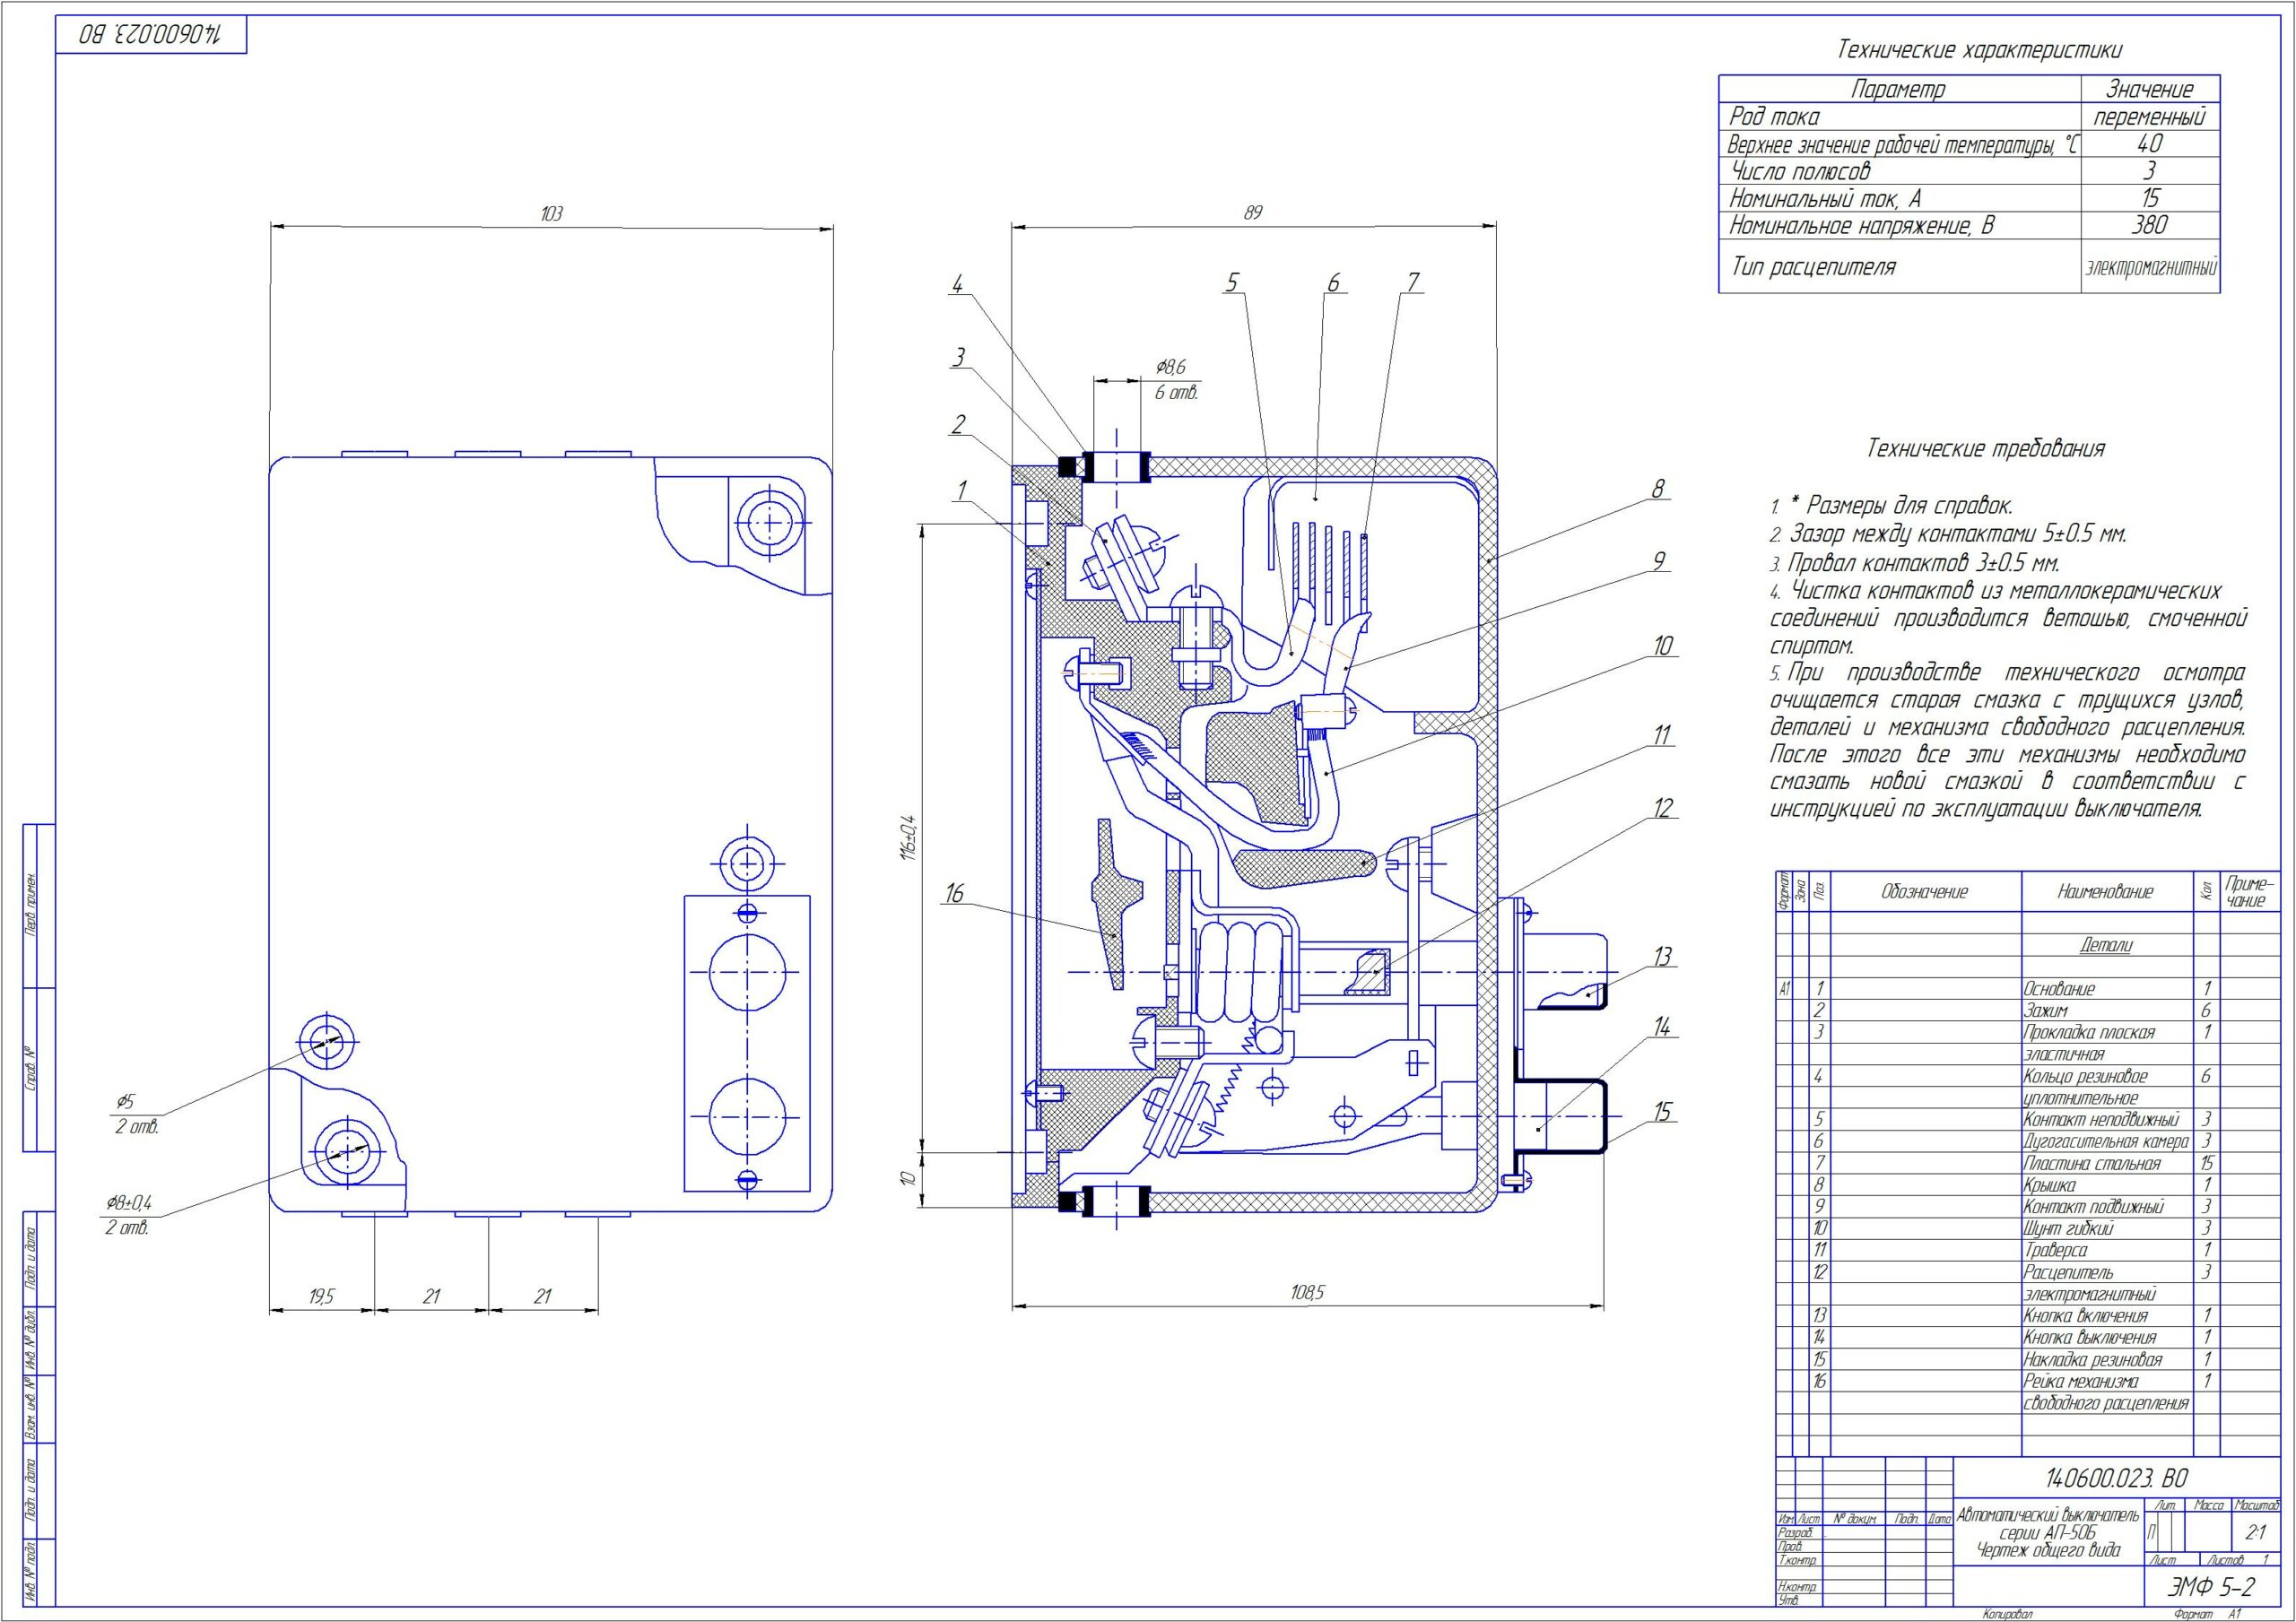
Task: Click the 'Род тока' table row label
Action: point(1775,116)
